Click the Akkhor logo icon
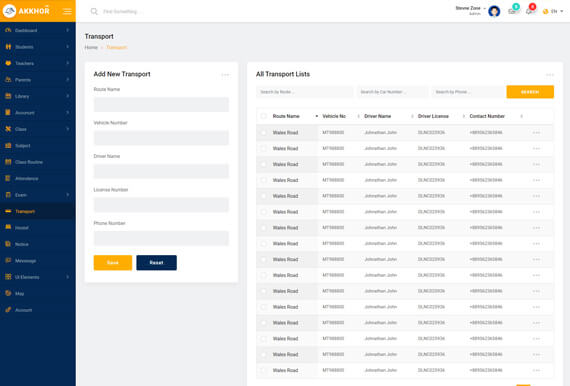 9,11
